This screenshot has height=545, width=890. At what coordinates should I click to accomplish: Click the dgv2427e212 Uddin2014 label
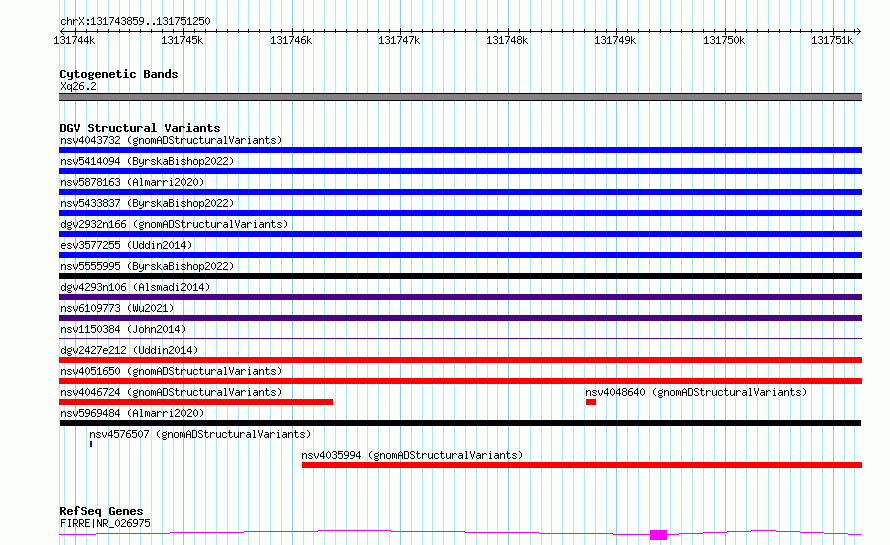click(x=129, y=350)
